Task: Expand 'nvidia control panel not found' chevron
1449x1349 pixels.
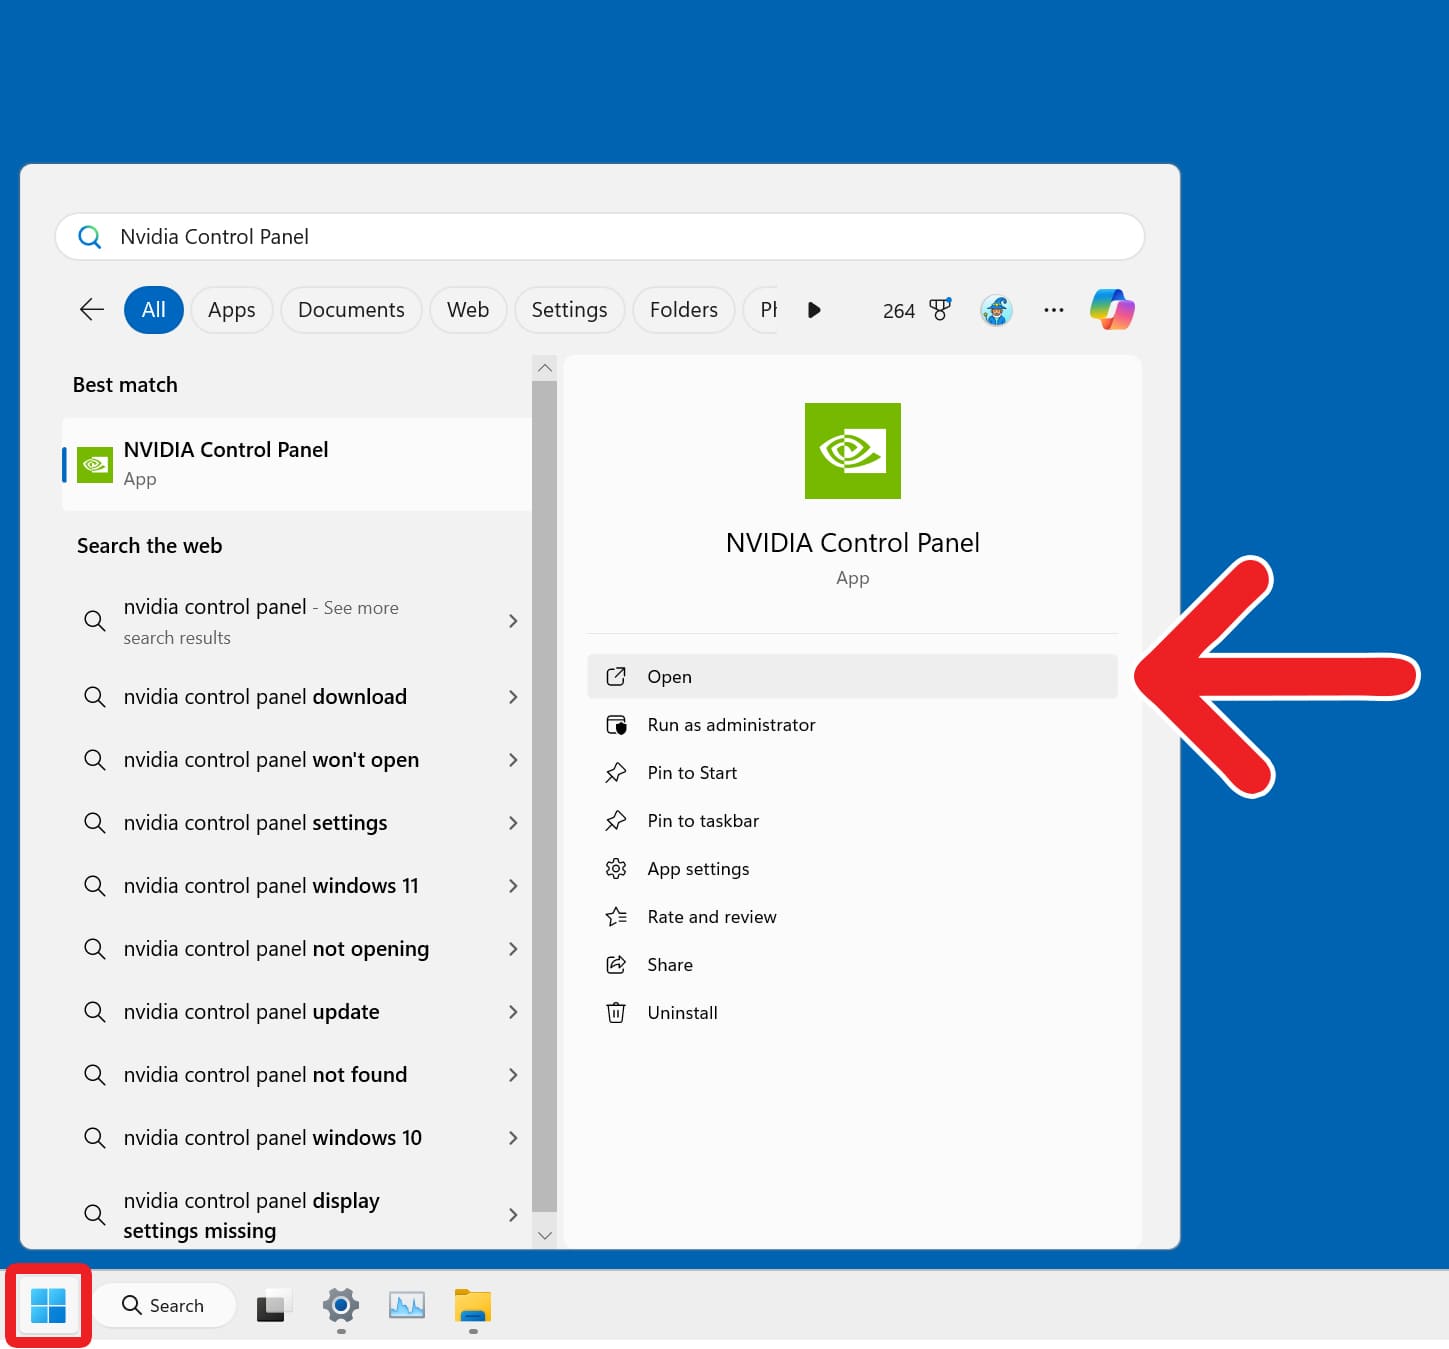Action: 513,1075
